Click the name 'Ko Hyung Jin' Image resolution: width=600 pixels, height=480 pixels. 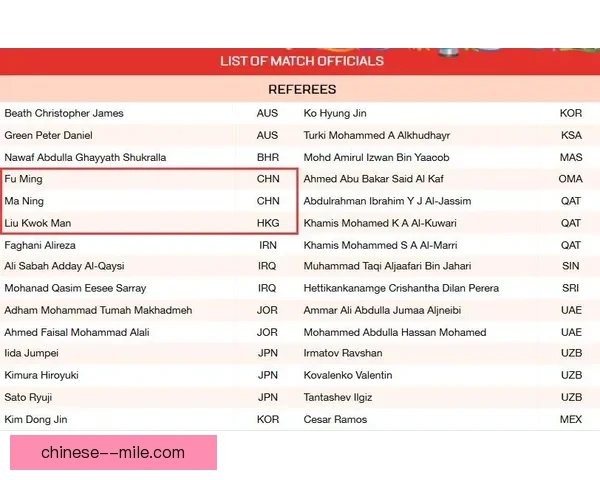(335, 113)
